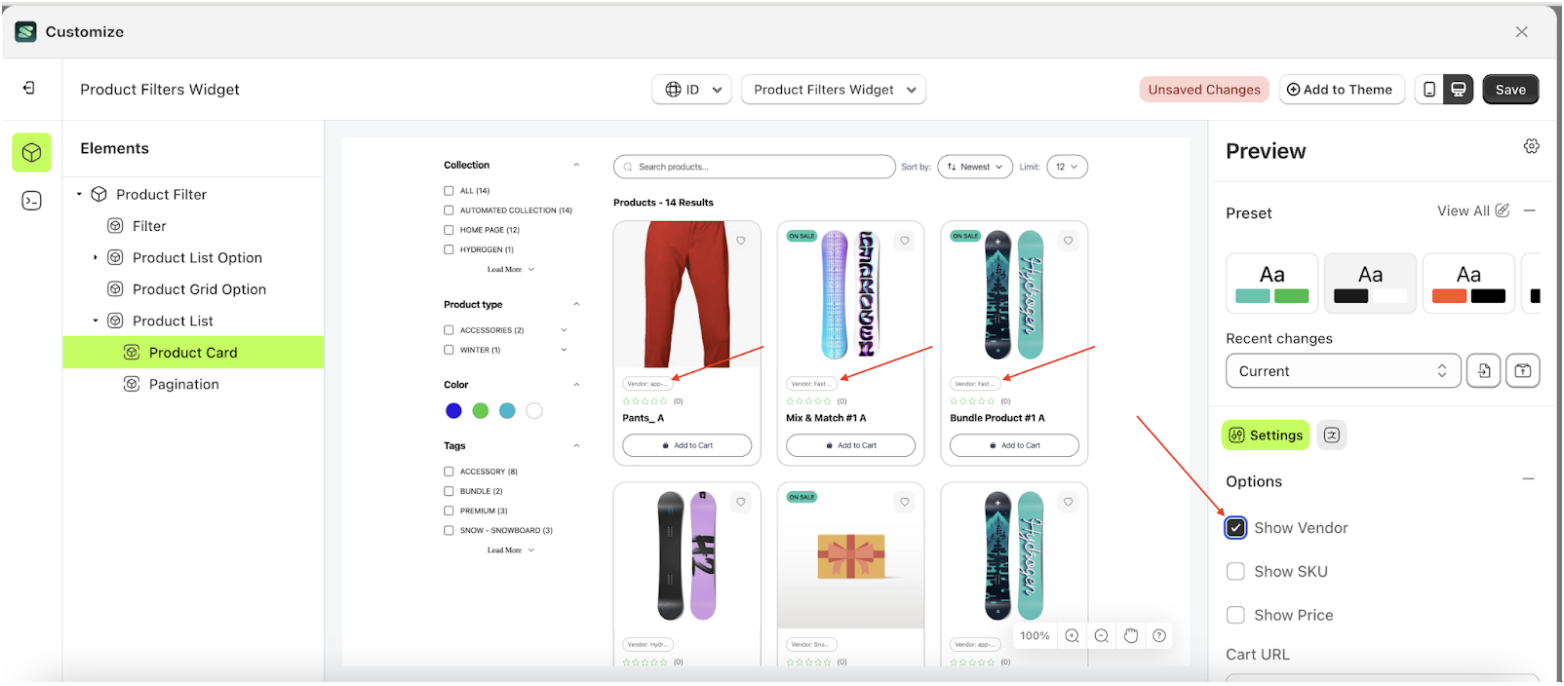This screenshot has width=1564, height=686.
Task: Select Product Grid Option element
Action: coord(199,289)
